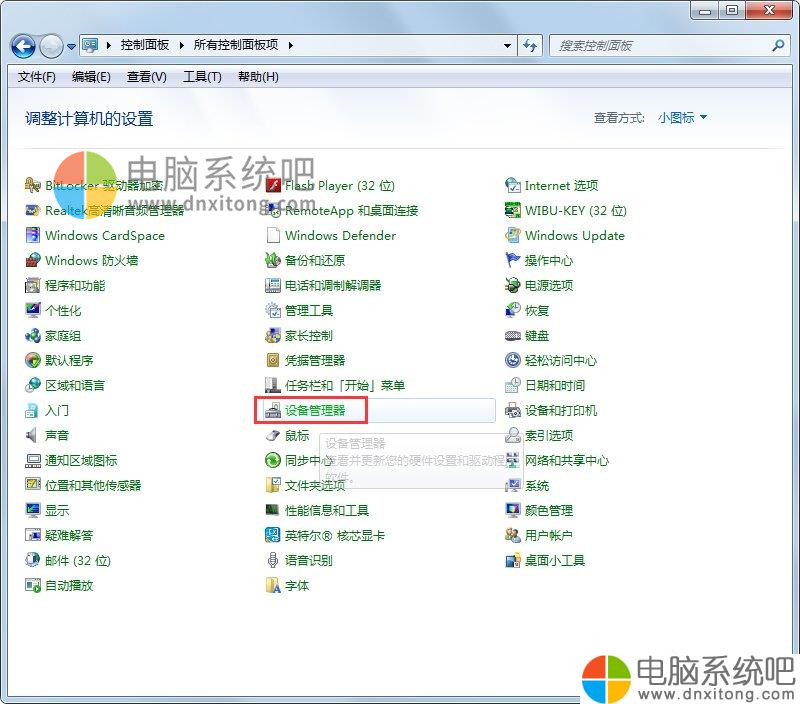The width and height of the screenshot is (800, 704).
Task: Click the Internet 选项 globe icon
Action: 513,185
